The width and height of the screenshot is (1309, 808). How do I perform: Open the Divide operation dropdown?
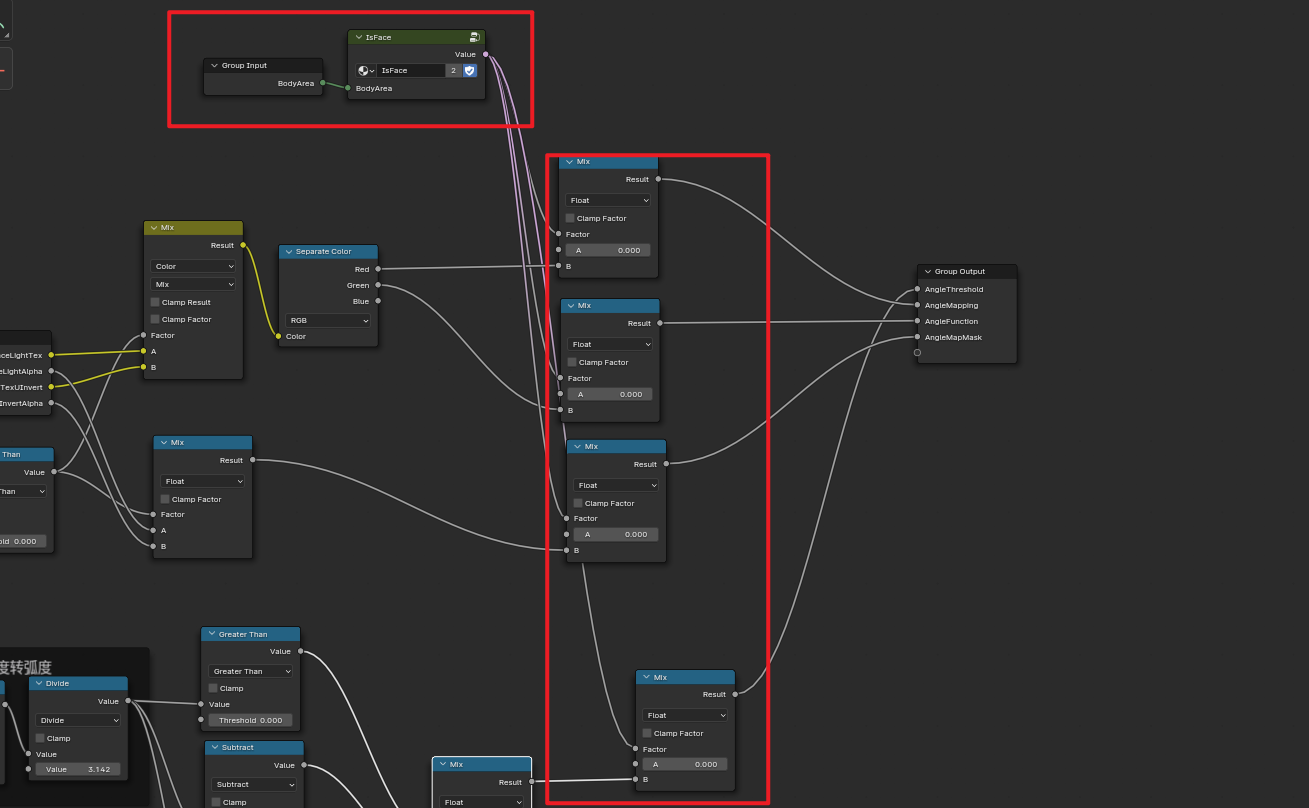pos(78,720)
